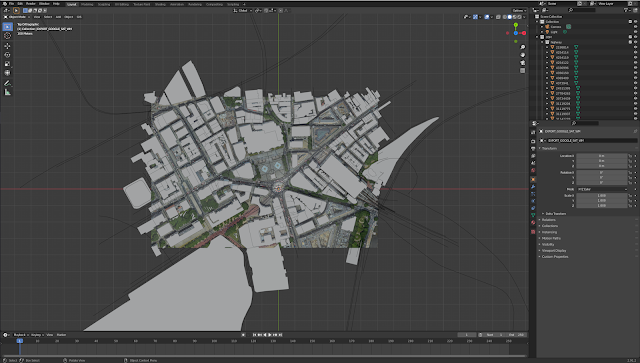Switch perspective/orthographic via grid icon

(522, 70)
